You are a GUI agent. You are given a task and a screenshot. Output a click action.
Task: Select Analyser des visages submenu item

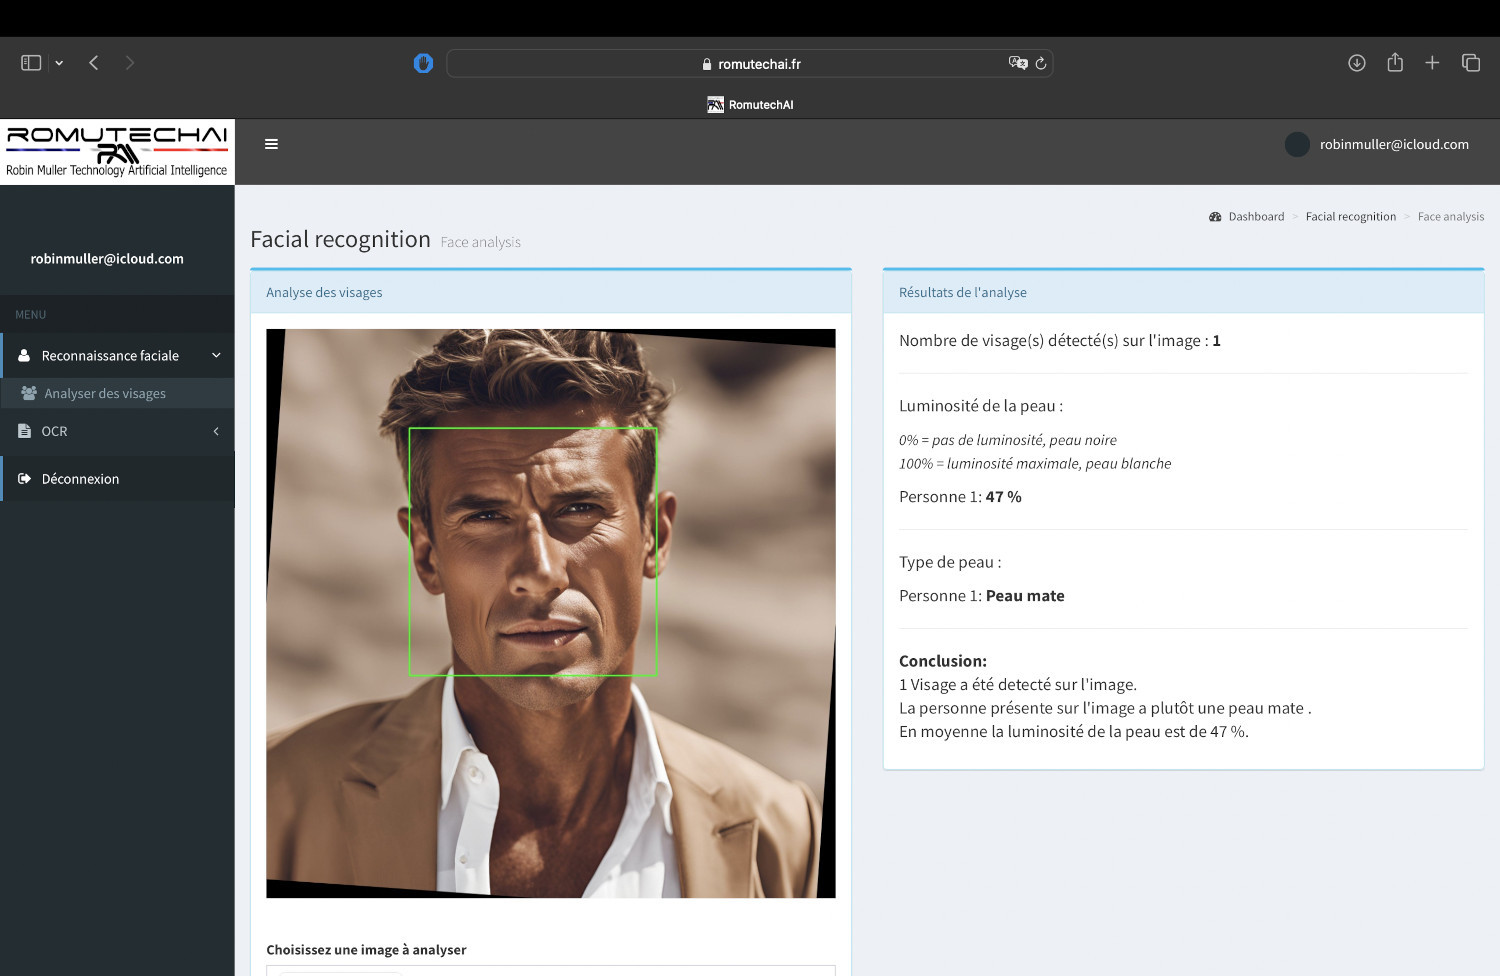(105, 394)
